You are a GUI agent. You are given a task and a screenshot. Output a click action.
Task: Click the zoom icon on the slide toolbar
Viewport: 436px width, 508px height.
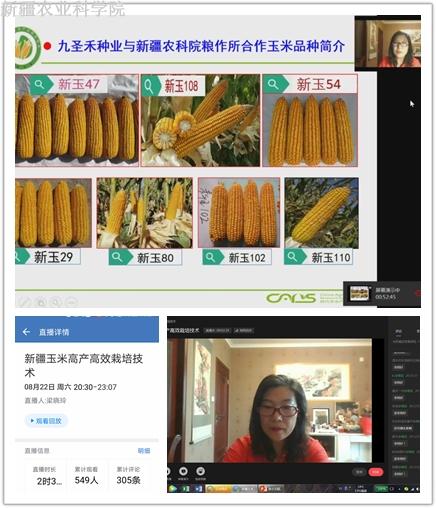[x=56, y=302]
